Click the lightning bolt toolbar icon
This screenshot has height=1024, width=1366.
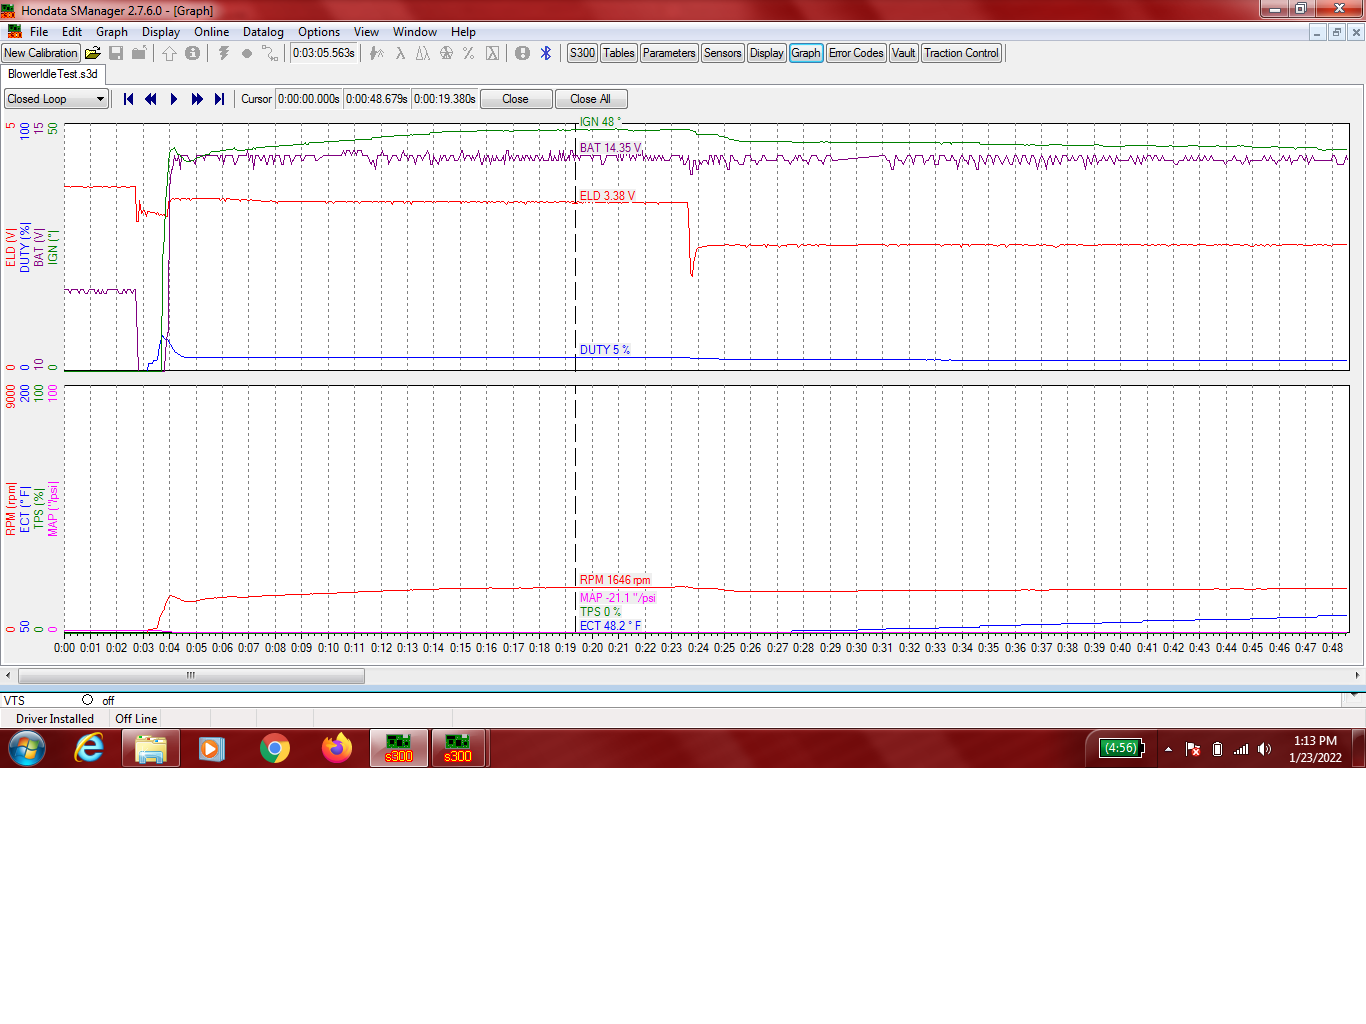click(224, 53)
